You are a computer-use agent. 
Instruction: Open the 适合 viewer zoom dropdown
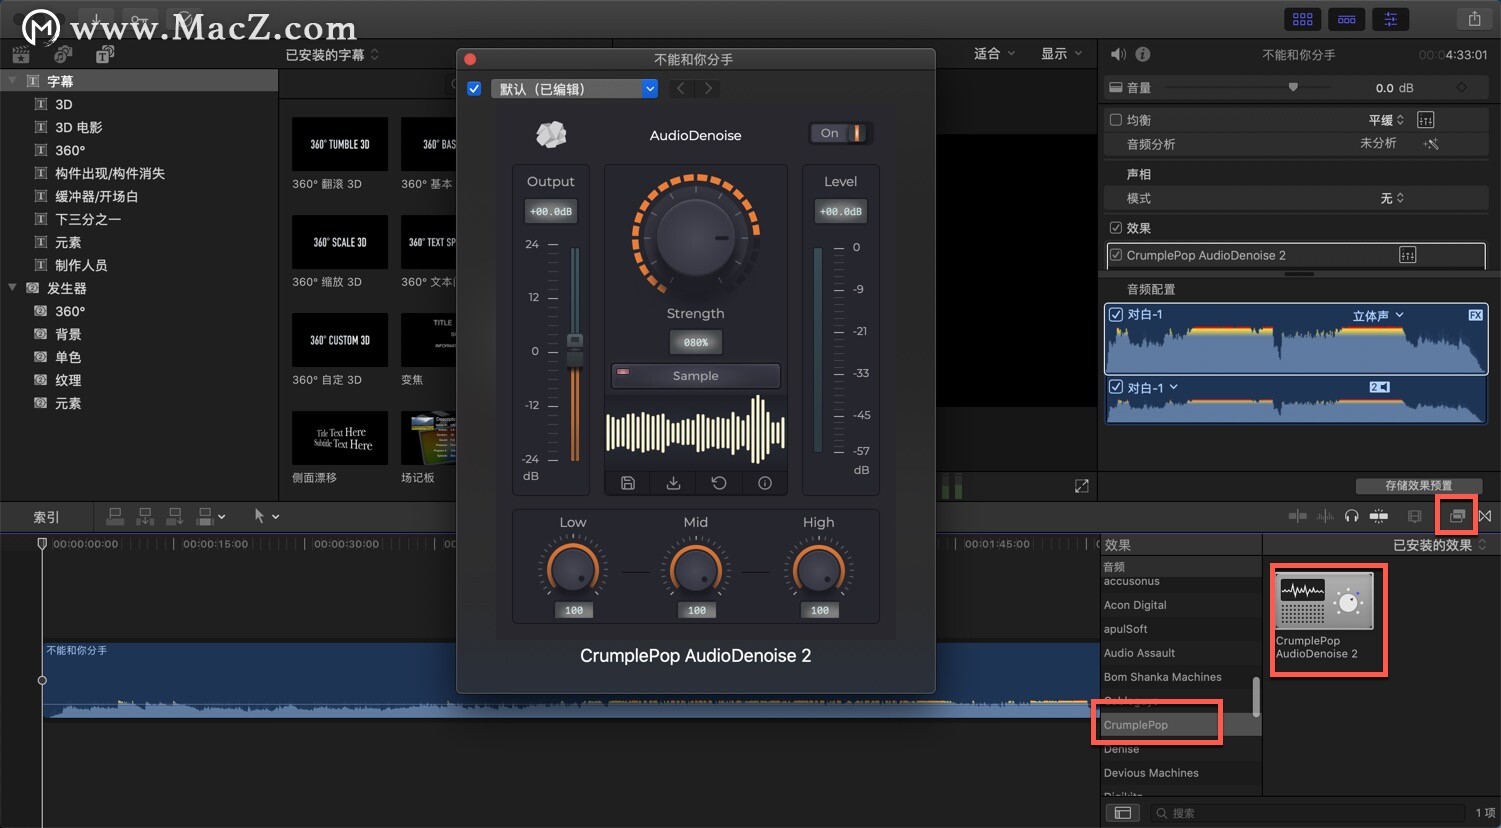pos(994,54)
